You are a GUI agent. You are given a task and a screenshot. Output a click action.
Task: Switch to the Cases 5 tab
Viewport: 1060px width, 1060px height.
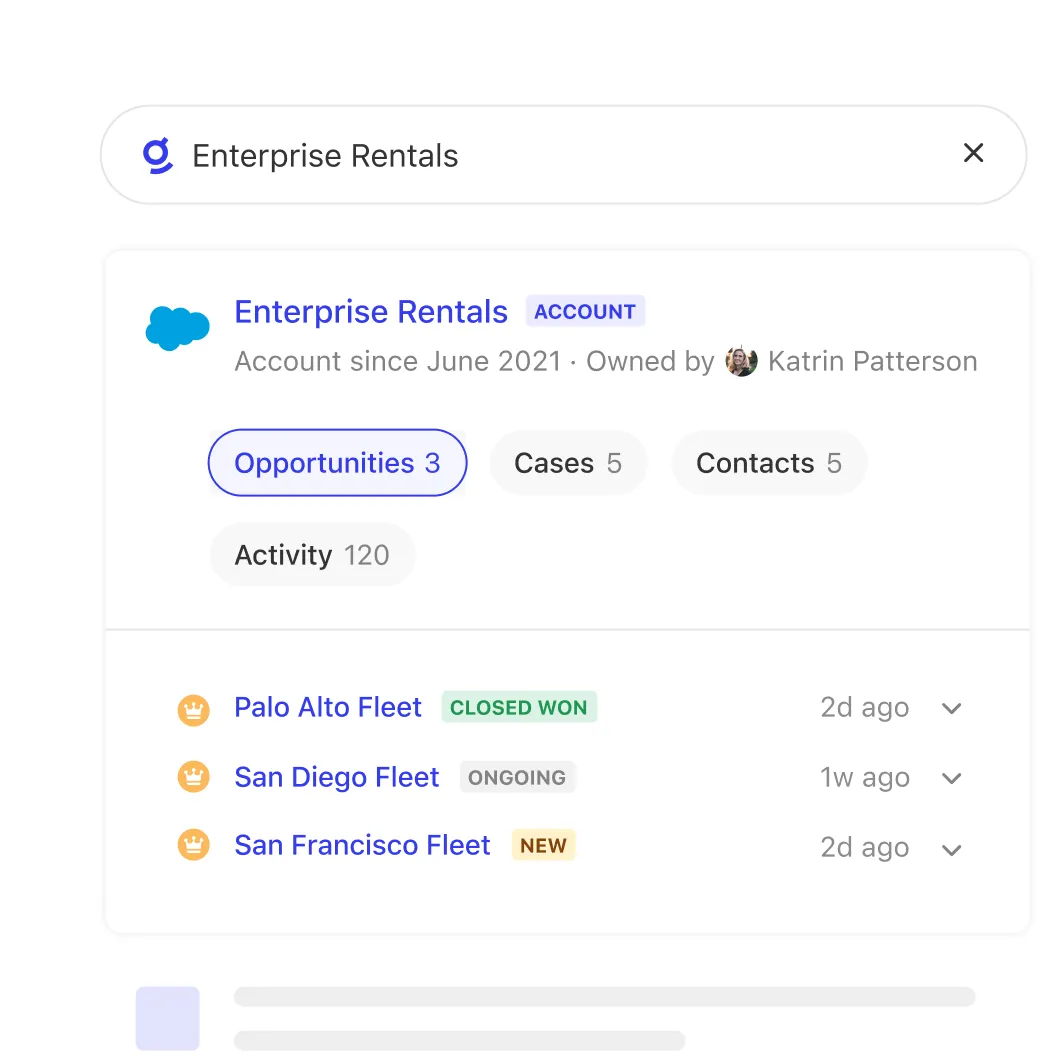coord(568,463)
